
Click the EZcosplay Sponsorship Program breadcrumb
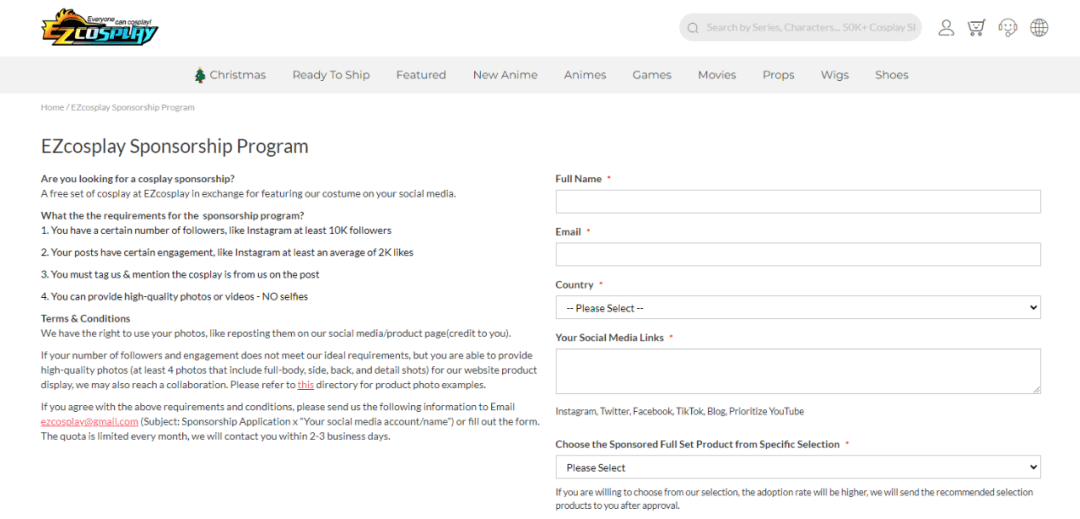[x=133, y=108]
